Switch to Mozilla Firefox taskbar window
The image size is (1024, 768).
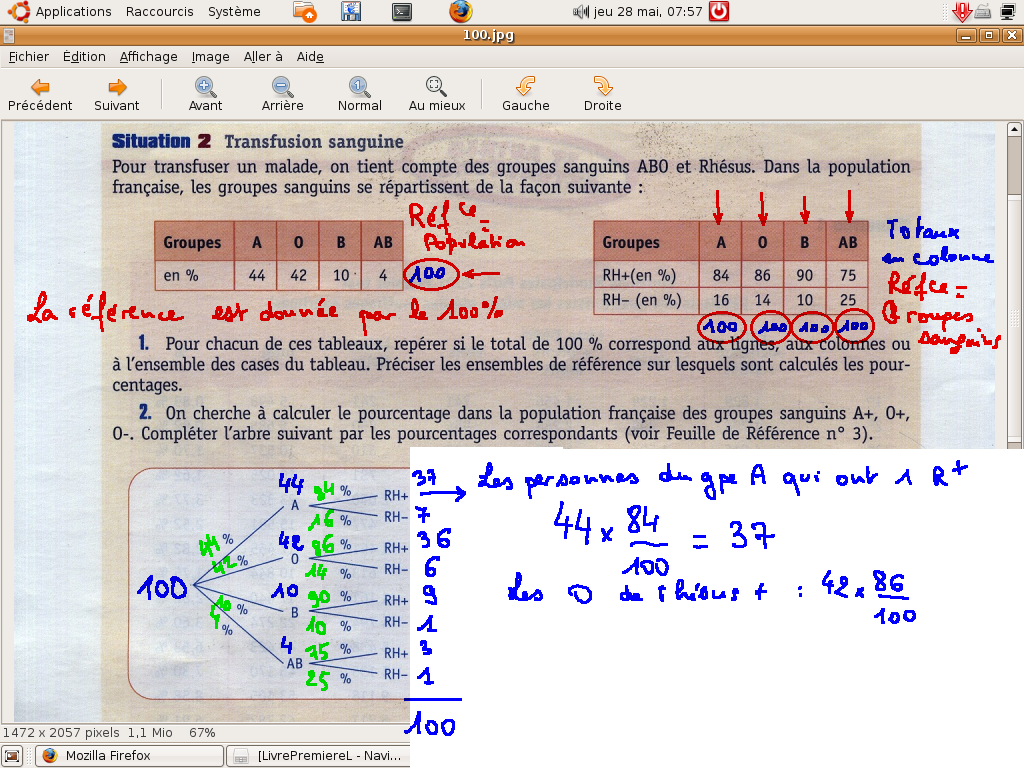pyautogui.click(x=128, y=756)
